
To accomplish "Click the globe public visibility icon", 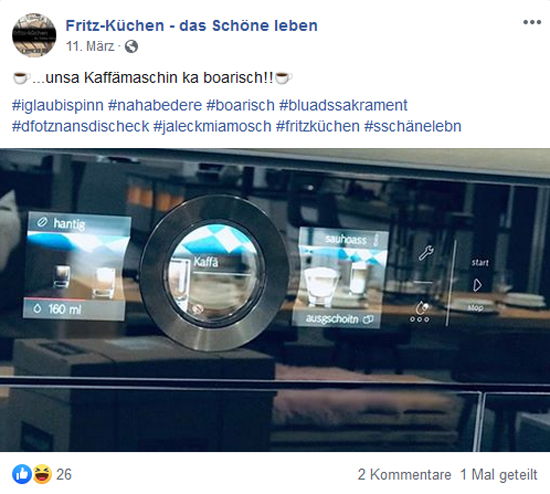I will click(x=132, y=46).
